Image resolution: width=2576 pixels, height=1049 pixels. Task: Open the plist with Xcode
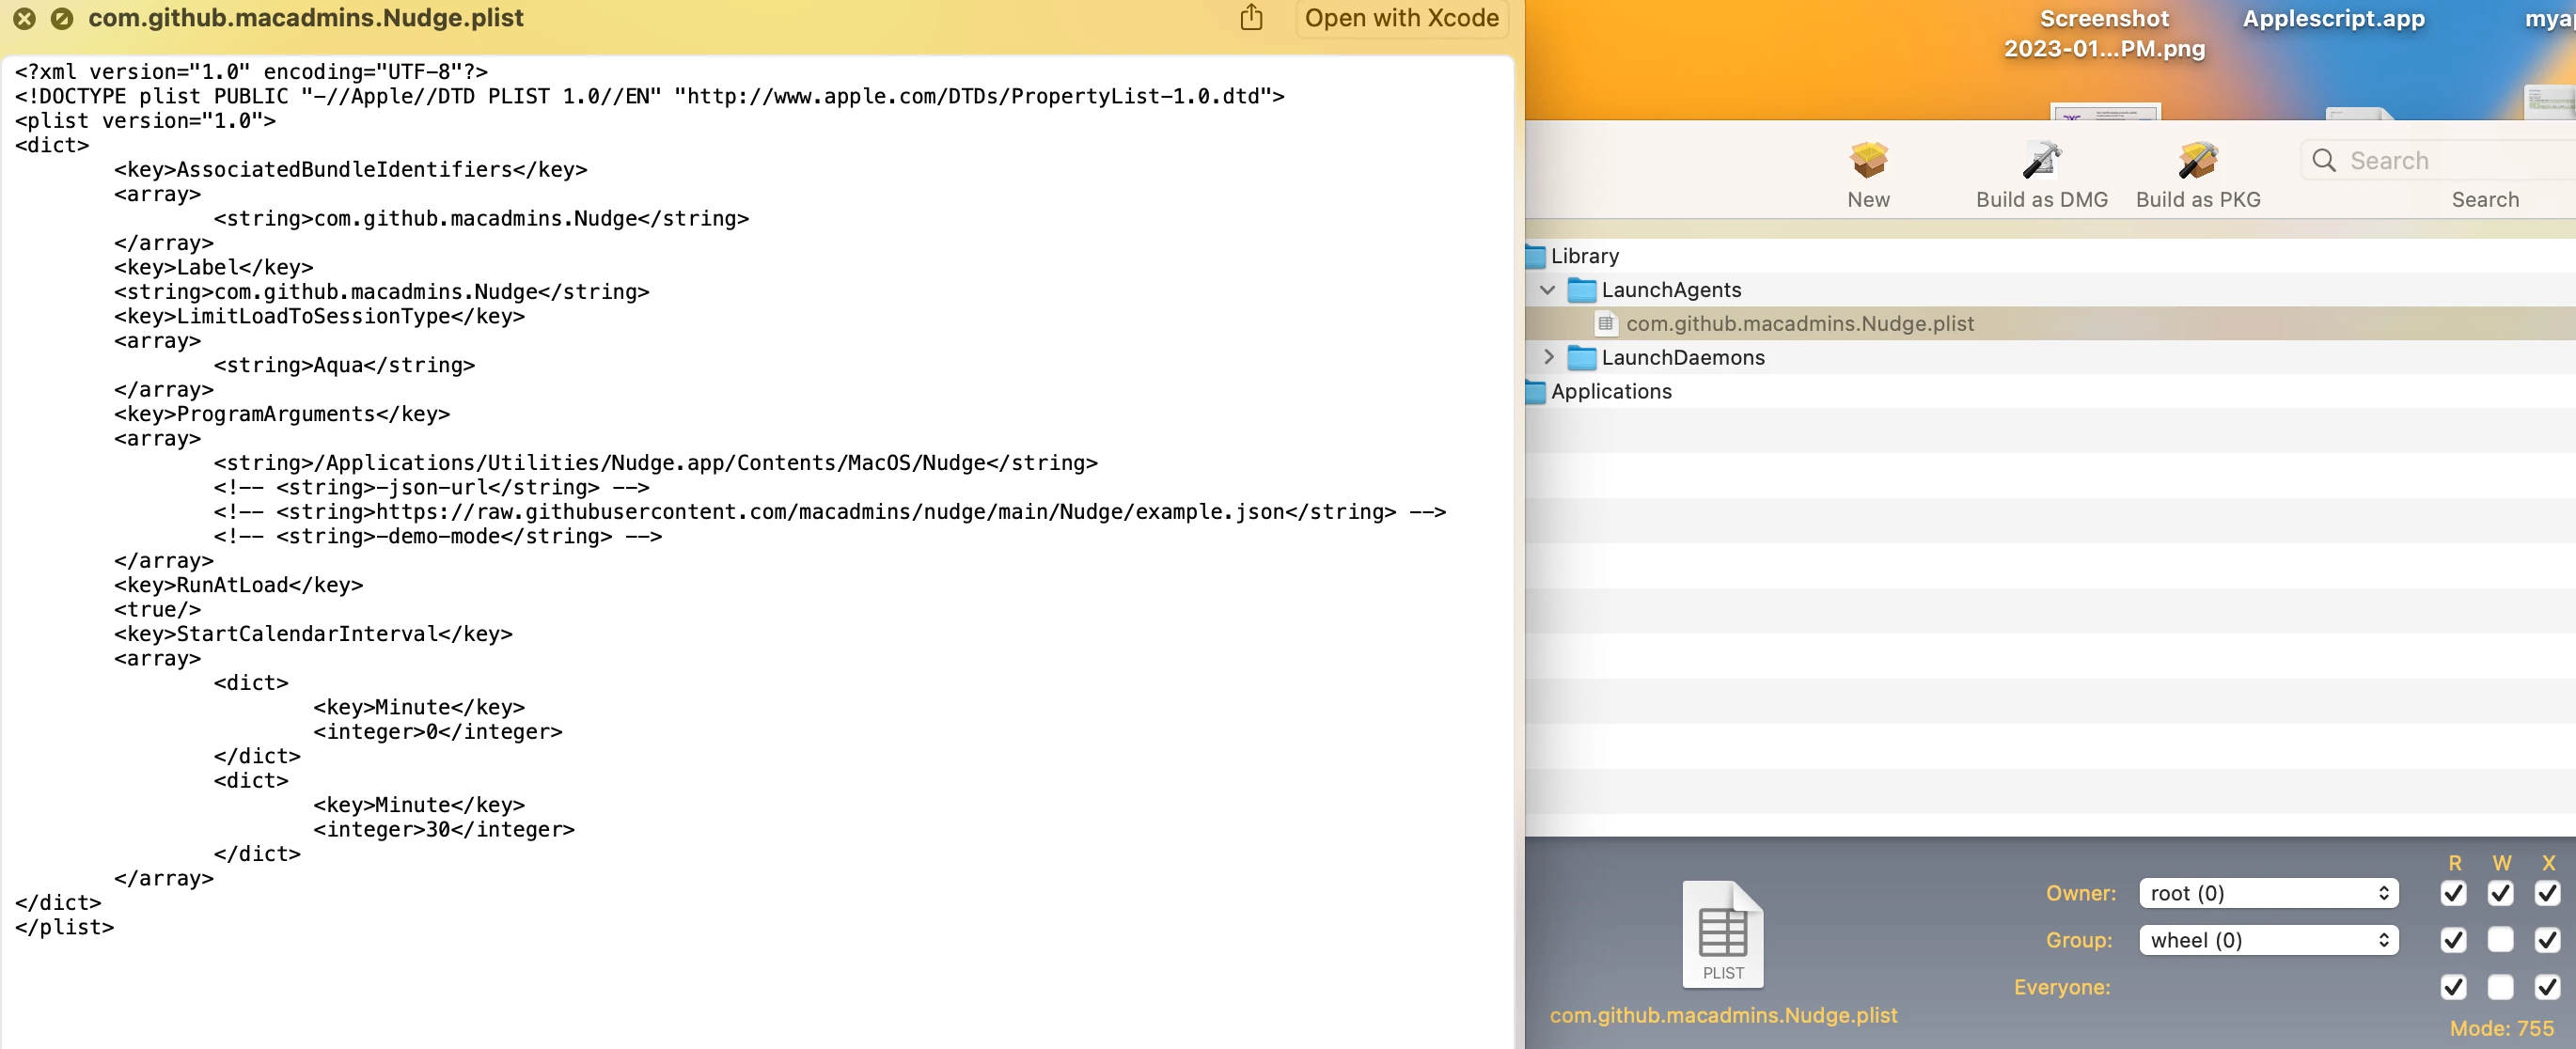1401,18
